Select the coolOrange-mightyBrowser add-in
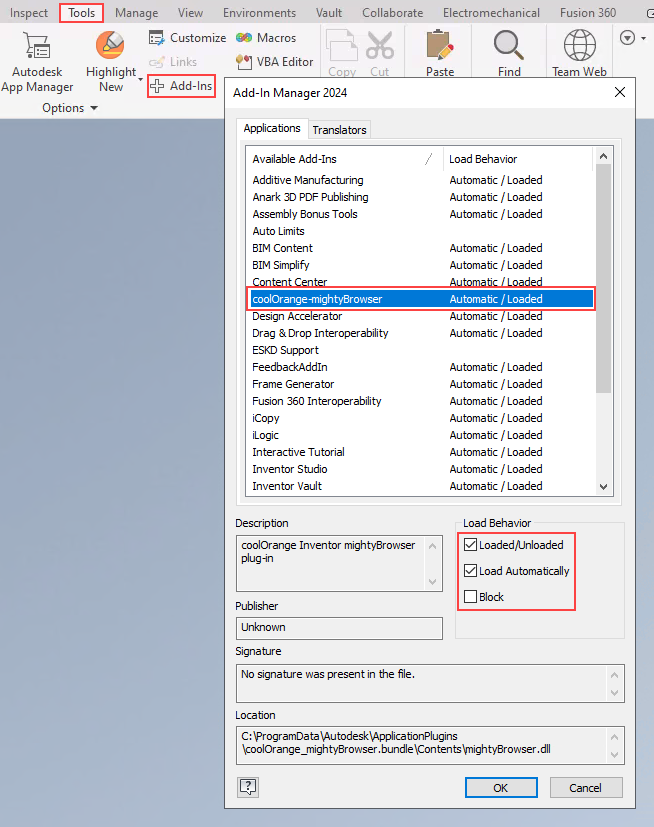Viewport: 654px width, 827px height. coord(420,299)
